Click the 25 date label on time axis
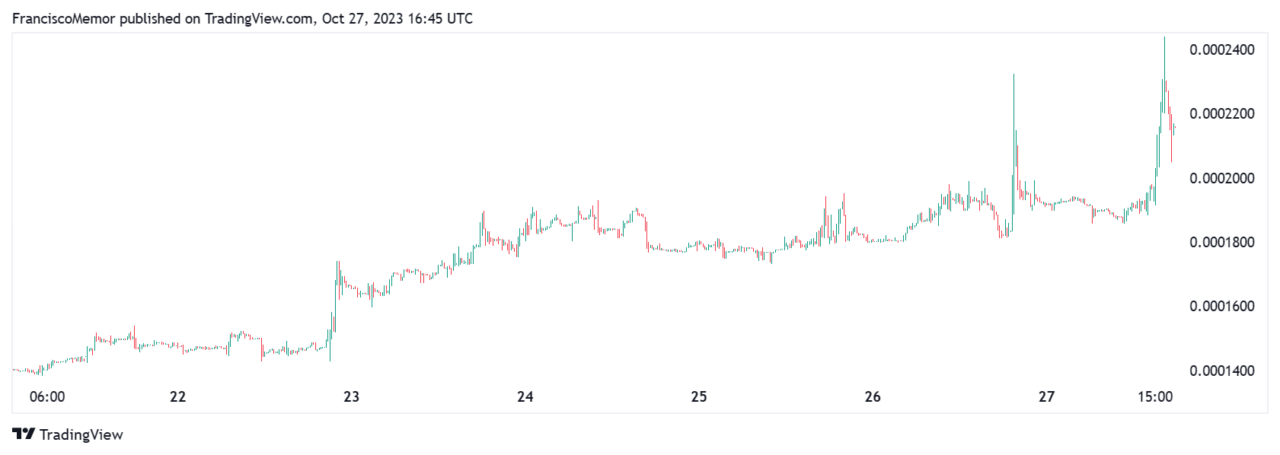The width and height of the screenshot is (1280, 455). pos(699,396)
